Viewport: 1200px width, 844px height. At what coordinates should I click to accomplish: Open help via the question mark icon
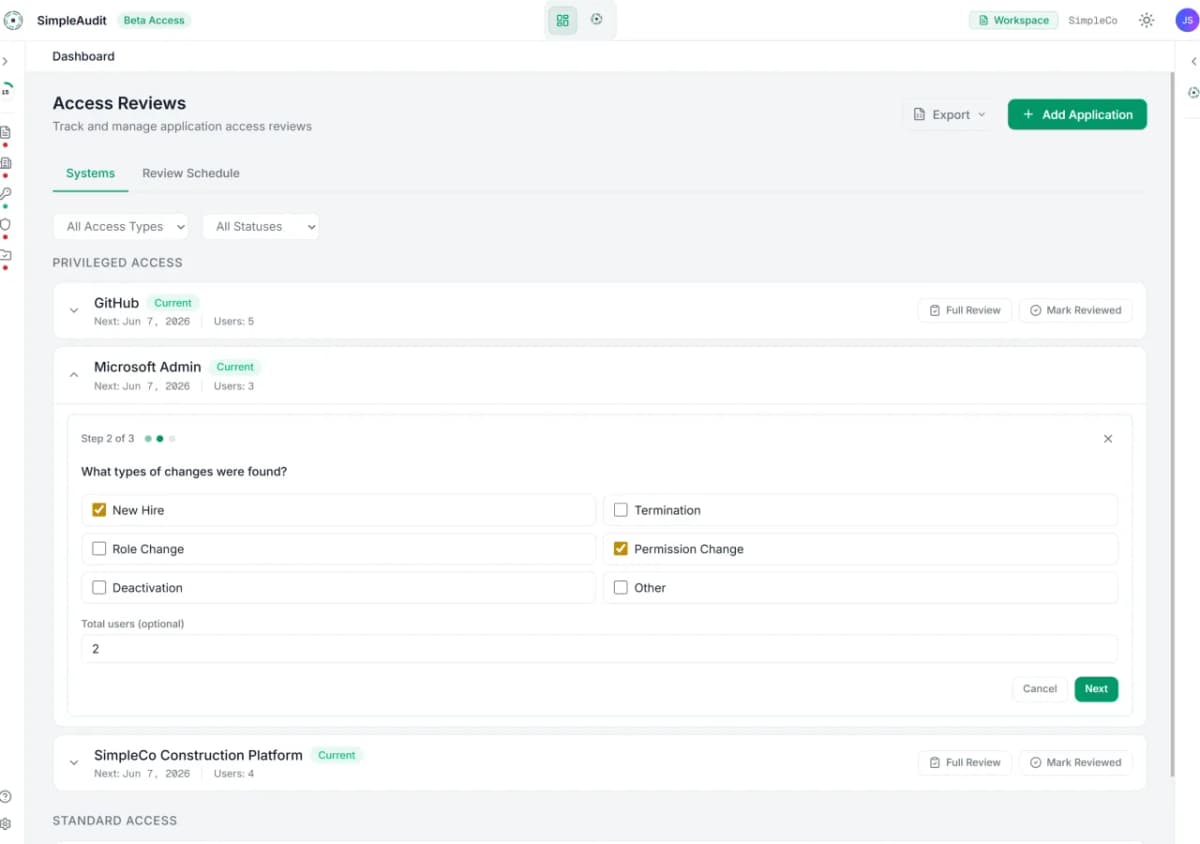point(8,796)
